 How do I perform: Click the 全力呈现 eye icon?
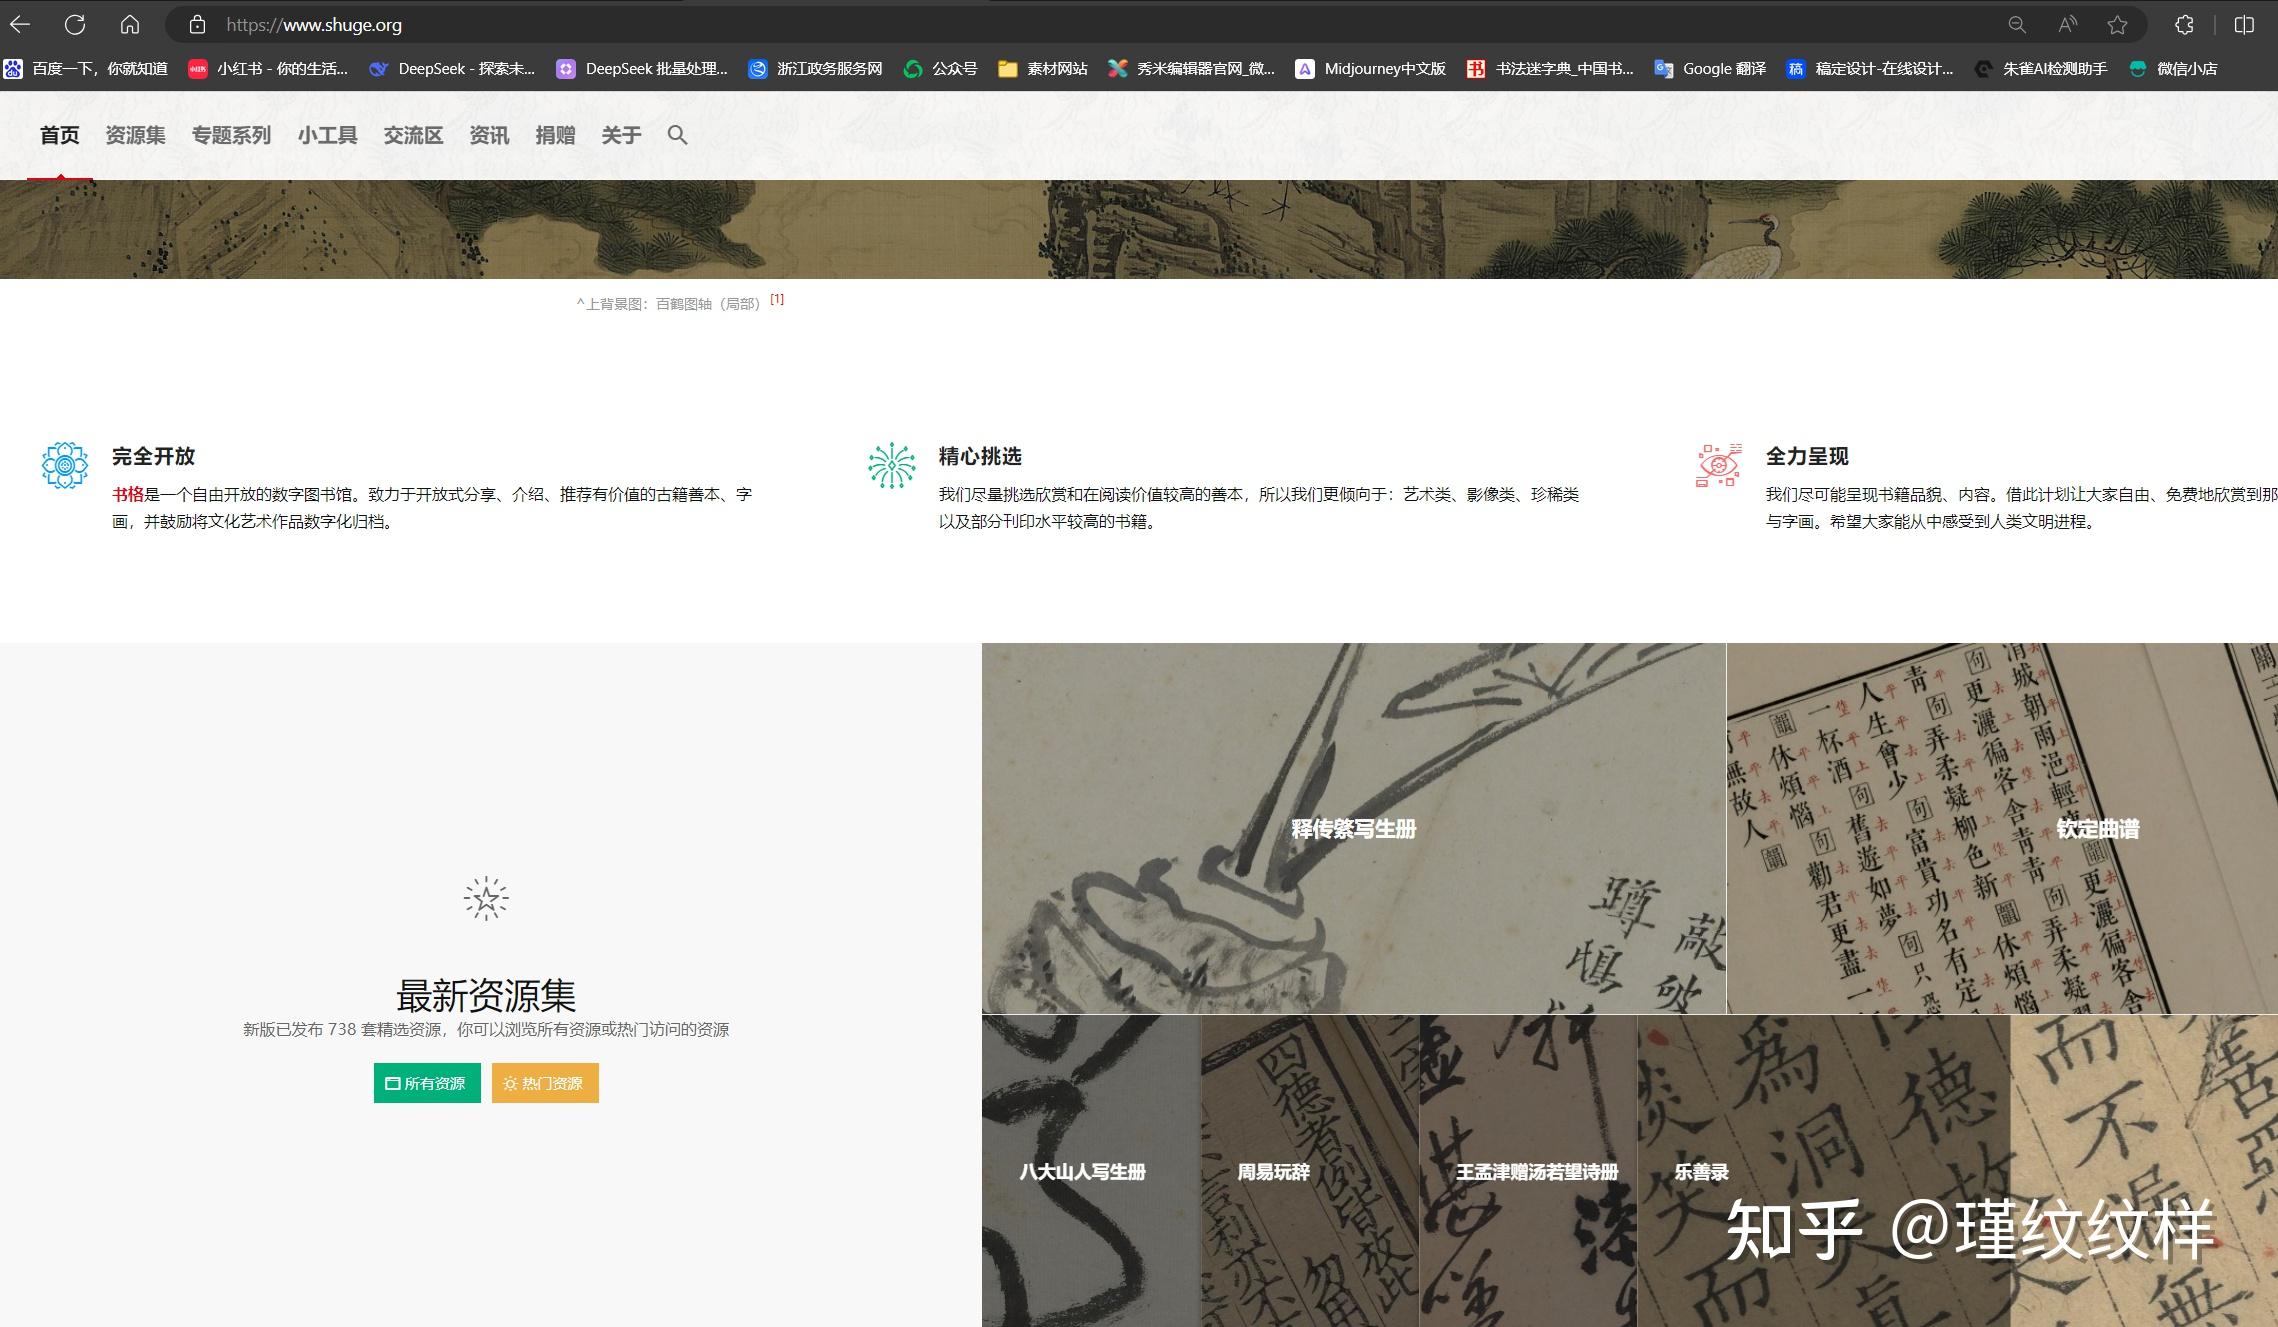coord(1719,466)
